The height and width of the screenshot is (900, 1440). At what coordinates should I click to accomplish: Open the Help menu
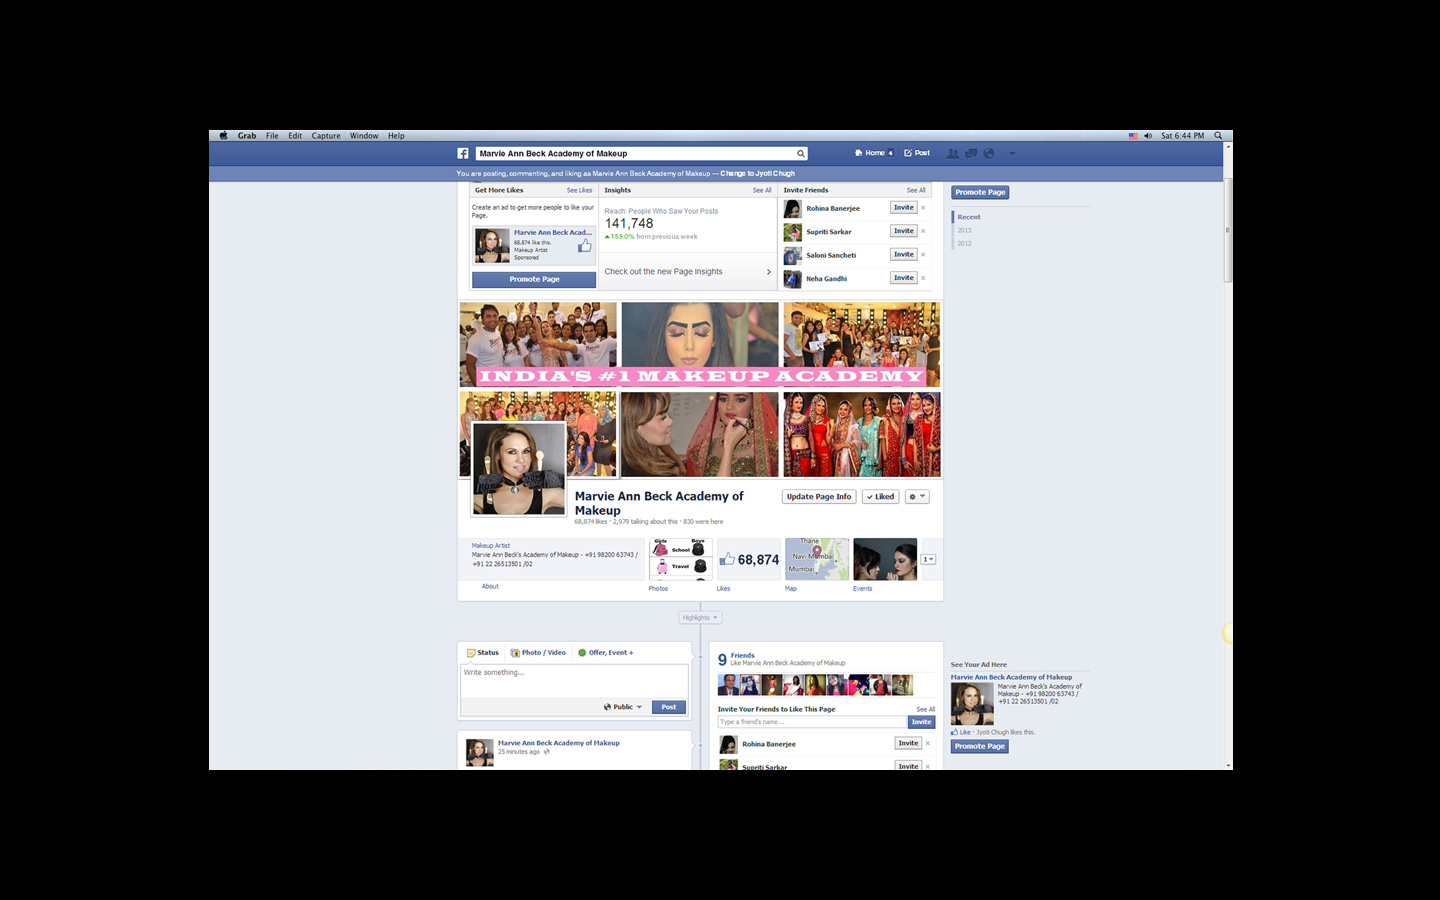pyautogui.click(x=396, y=136)
